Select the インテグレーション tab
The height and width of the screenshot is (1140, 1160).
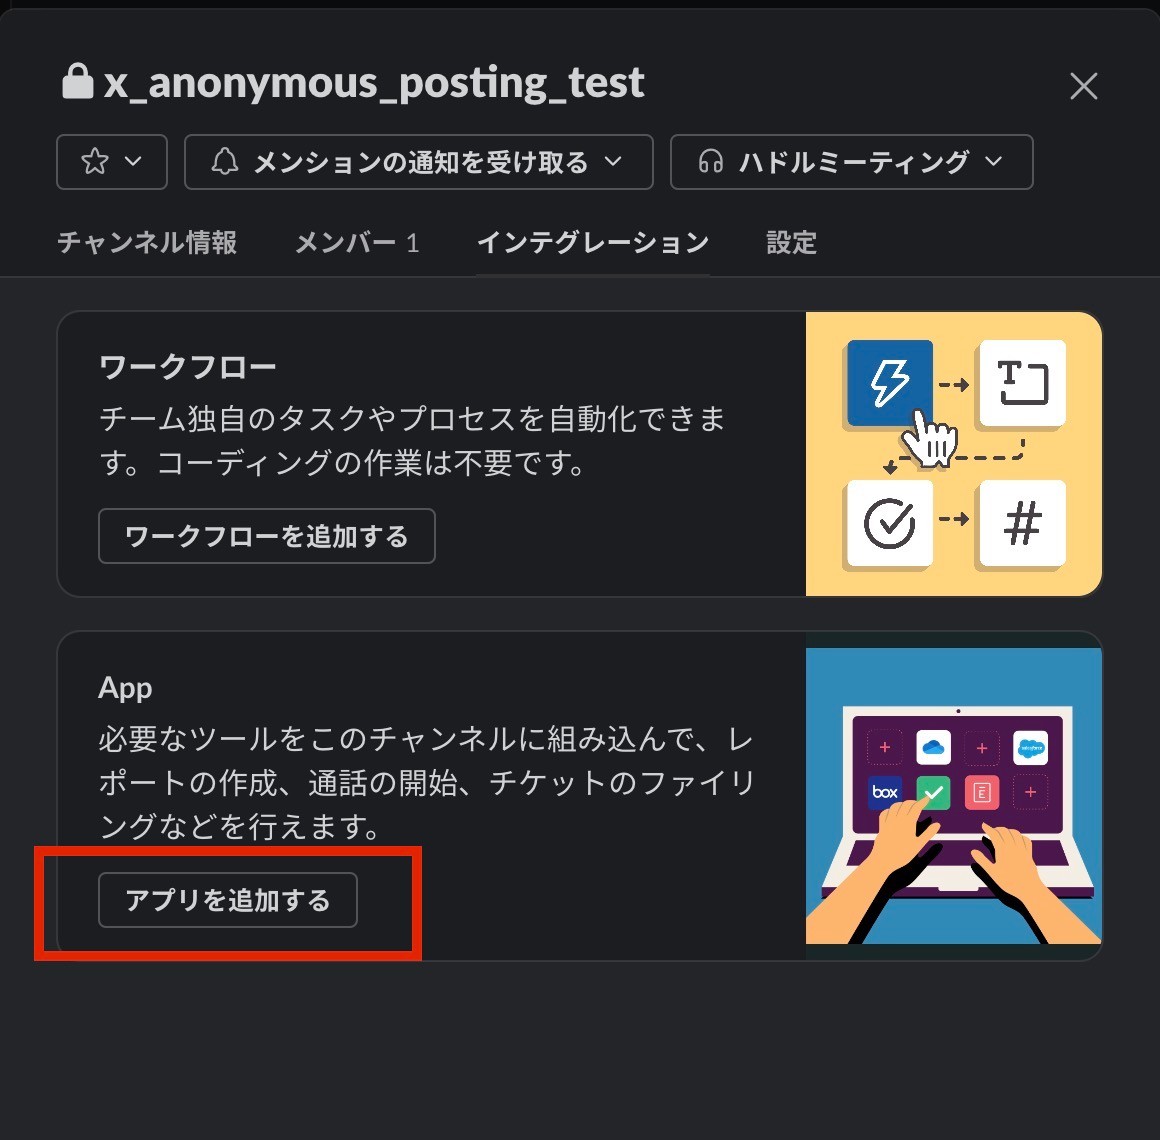pyautogui.click(x=593, y=243)
